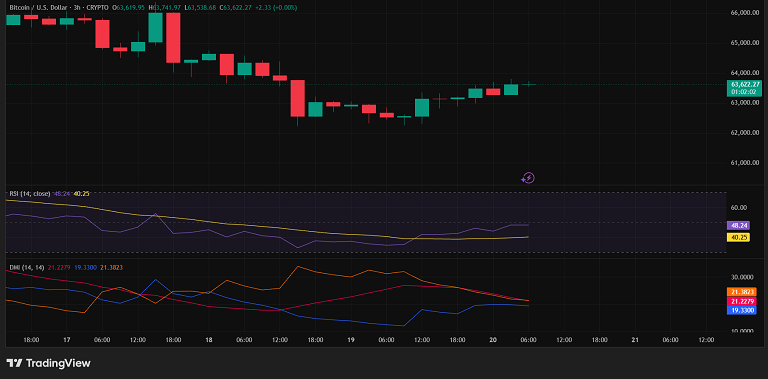Click the purple RSI value tag 48.24
Image resolution: width=768 pixels, height=379 pixels.
pyautogui.click(x=742, y=226)
